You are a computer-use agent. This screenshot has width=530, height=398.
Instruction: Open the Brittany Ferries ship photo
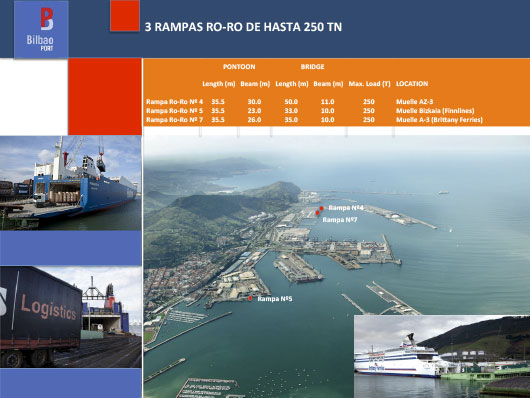[442, 356]
